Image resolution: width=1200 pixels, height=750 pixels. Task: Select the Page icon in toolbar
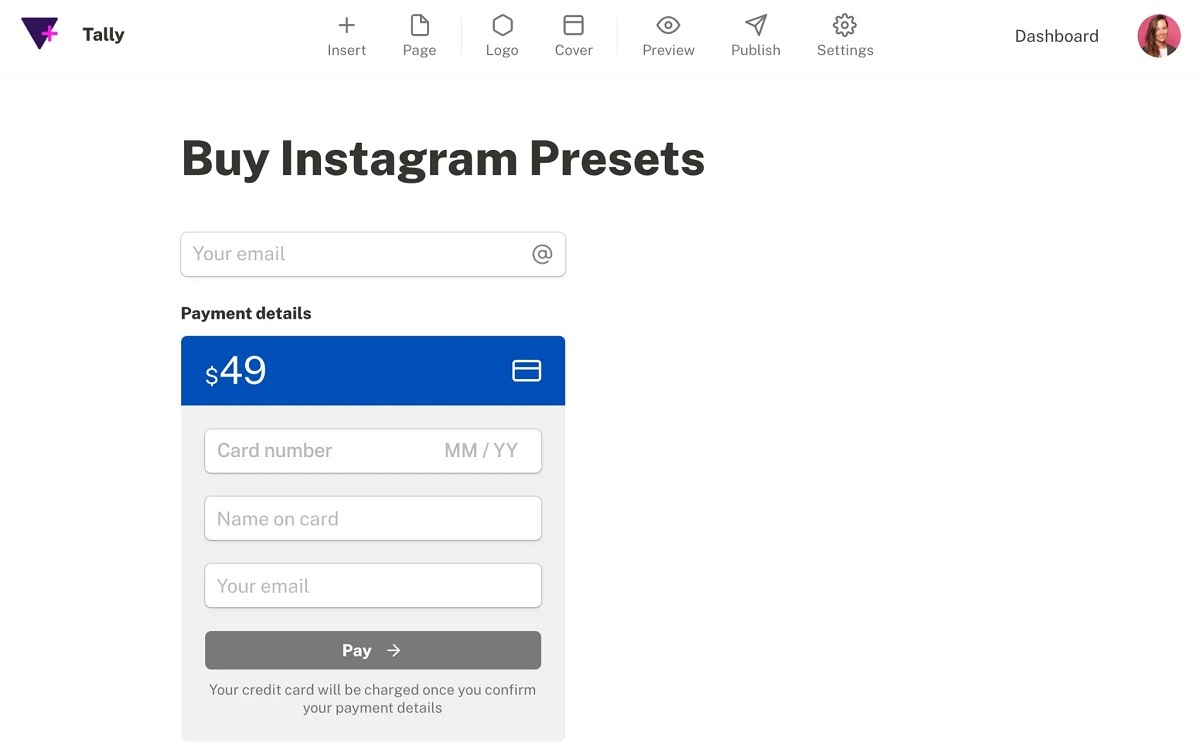(x=419, y=25)
